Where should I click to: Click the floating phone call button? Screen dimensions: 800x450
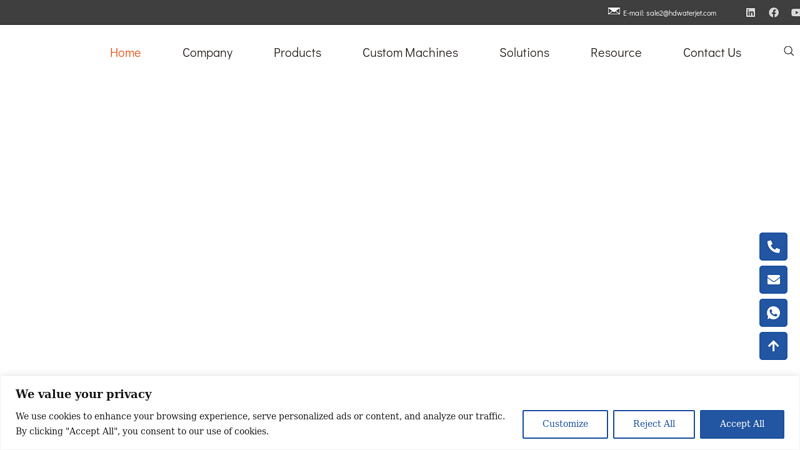(x=773, y=246)
